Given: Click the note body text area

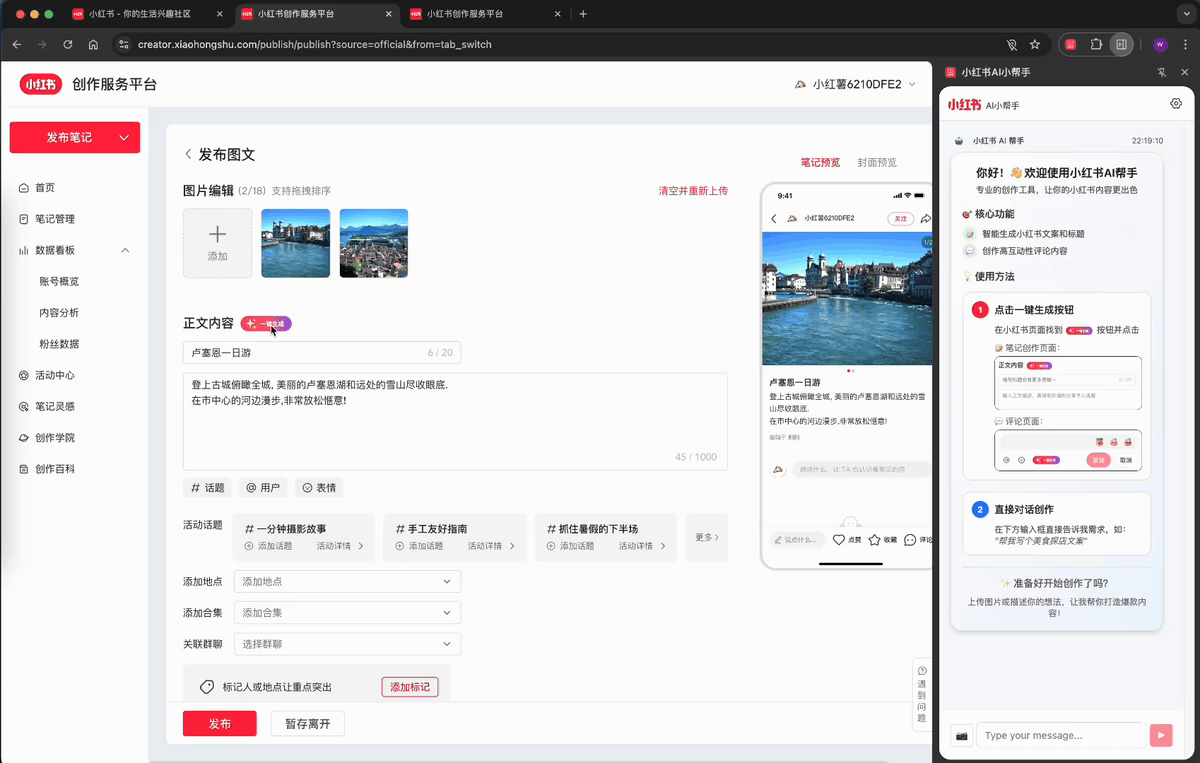Looking at the screenshot, I should tap(455, 421).
